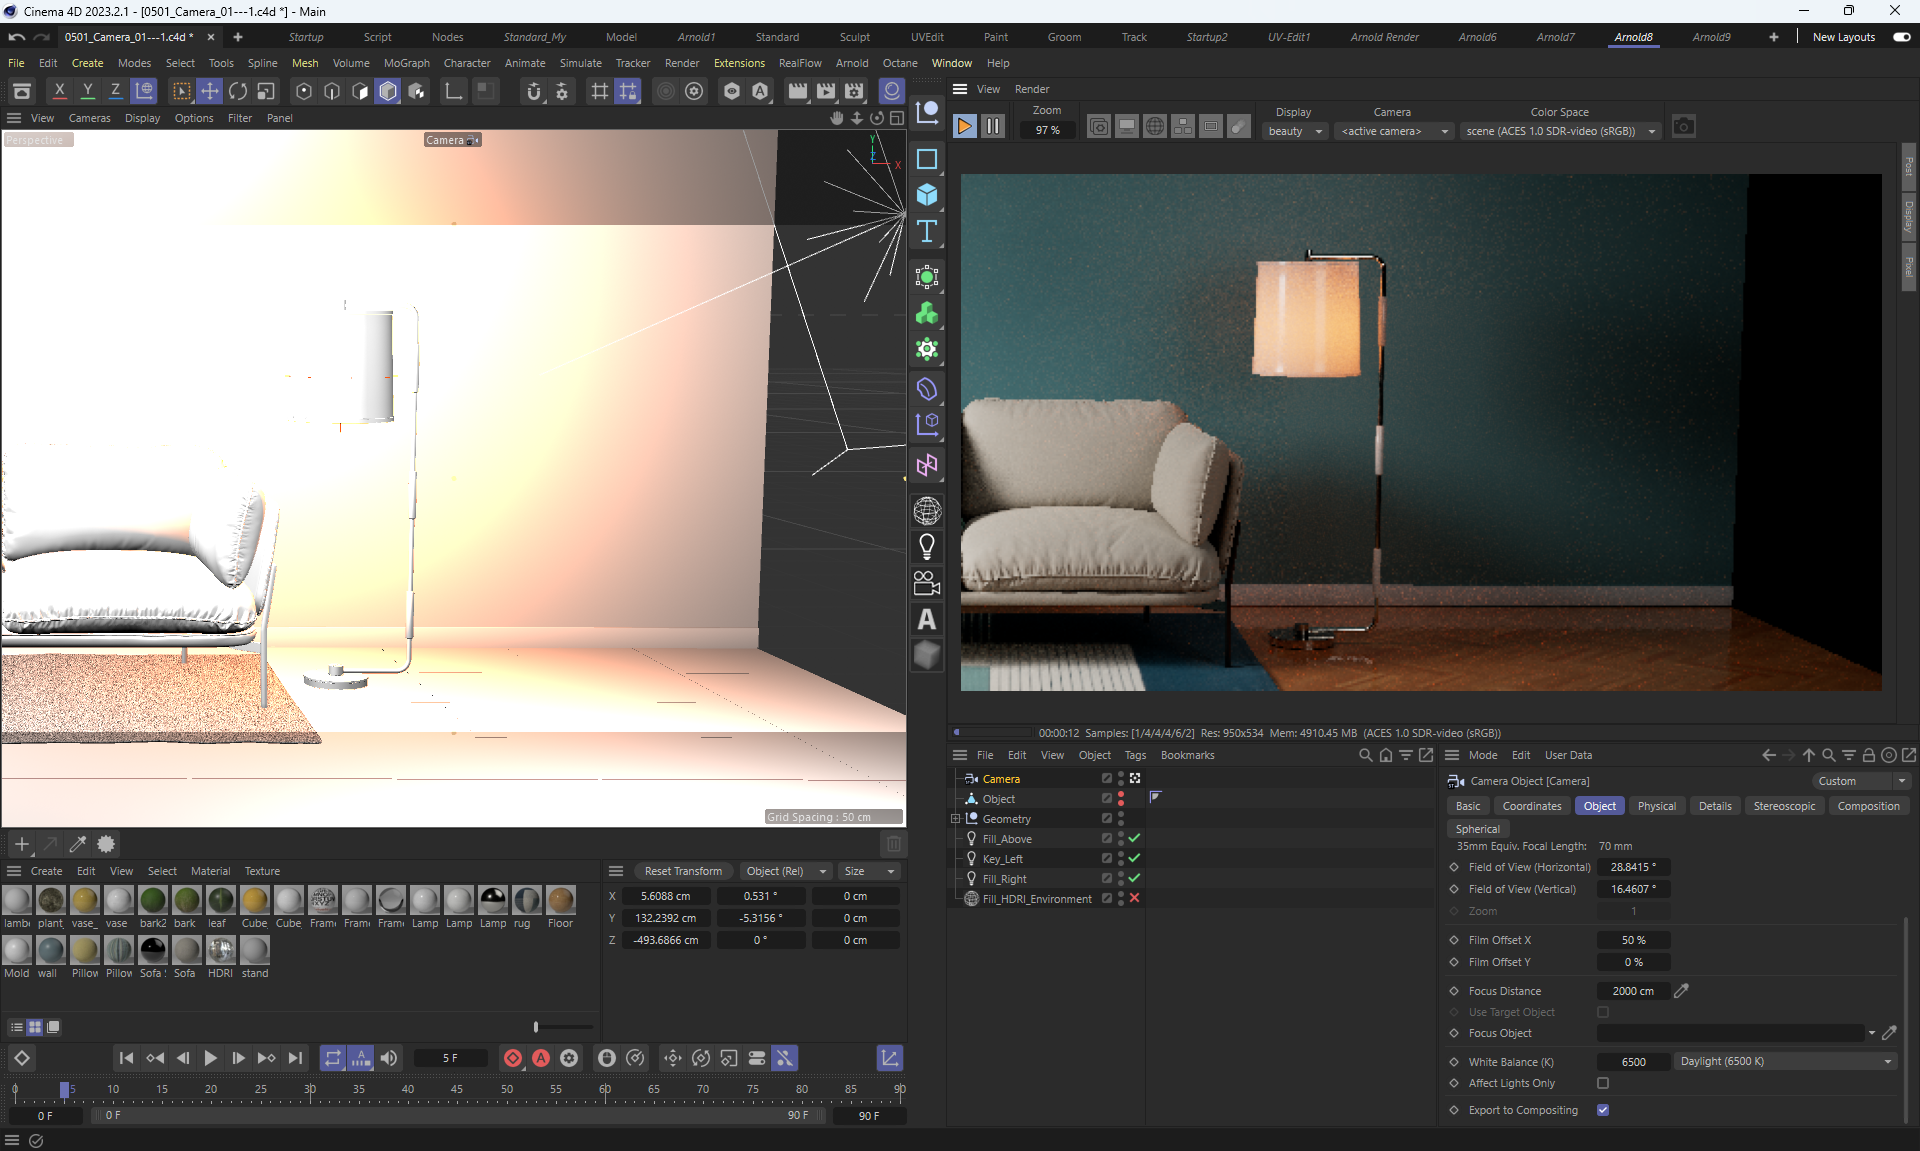
Task: Open White Balance Daylight preset dropdown
Action: [1786, 1061]
